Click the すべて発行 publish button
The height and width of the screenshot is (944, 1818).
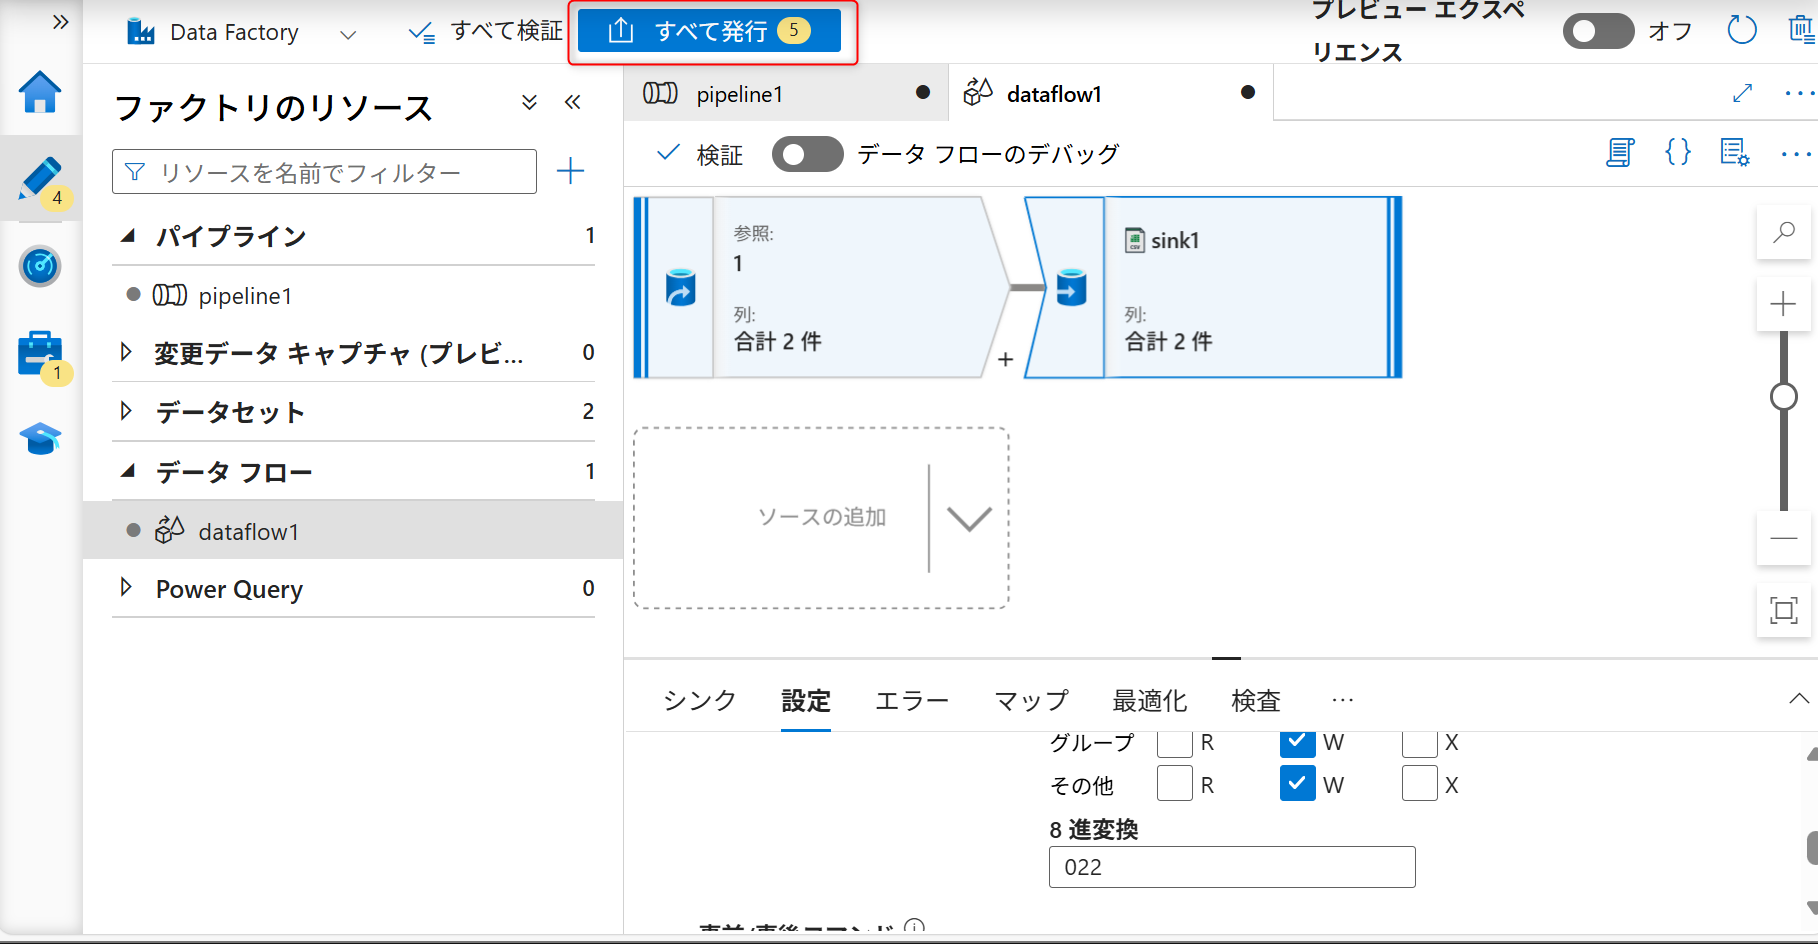[x=710, y=30]
